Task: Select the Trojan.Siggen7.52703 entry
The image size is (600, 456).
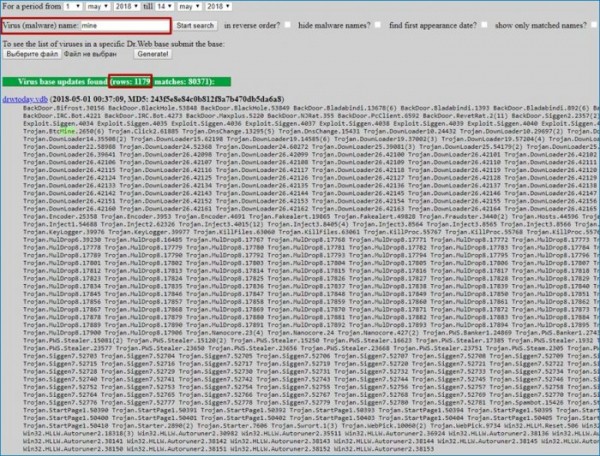Action: [x=60, y=356]
